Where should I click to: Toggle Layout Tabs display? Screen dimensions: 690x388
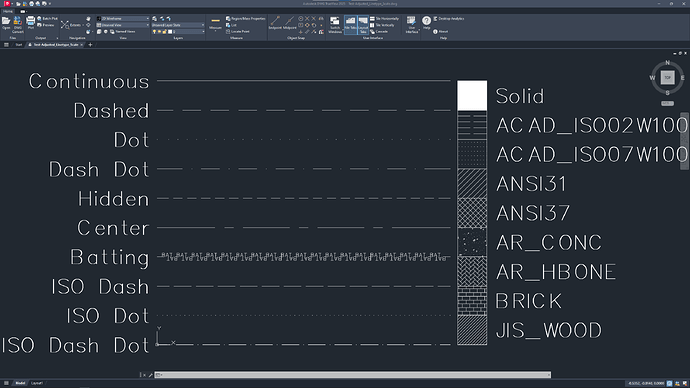[363, 25]
